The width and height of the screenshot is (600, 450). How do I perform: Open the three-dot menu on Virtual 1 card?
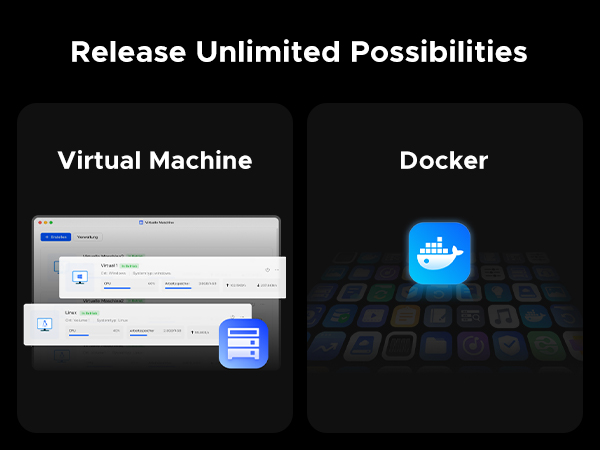tap(277, 270)
